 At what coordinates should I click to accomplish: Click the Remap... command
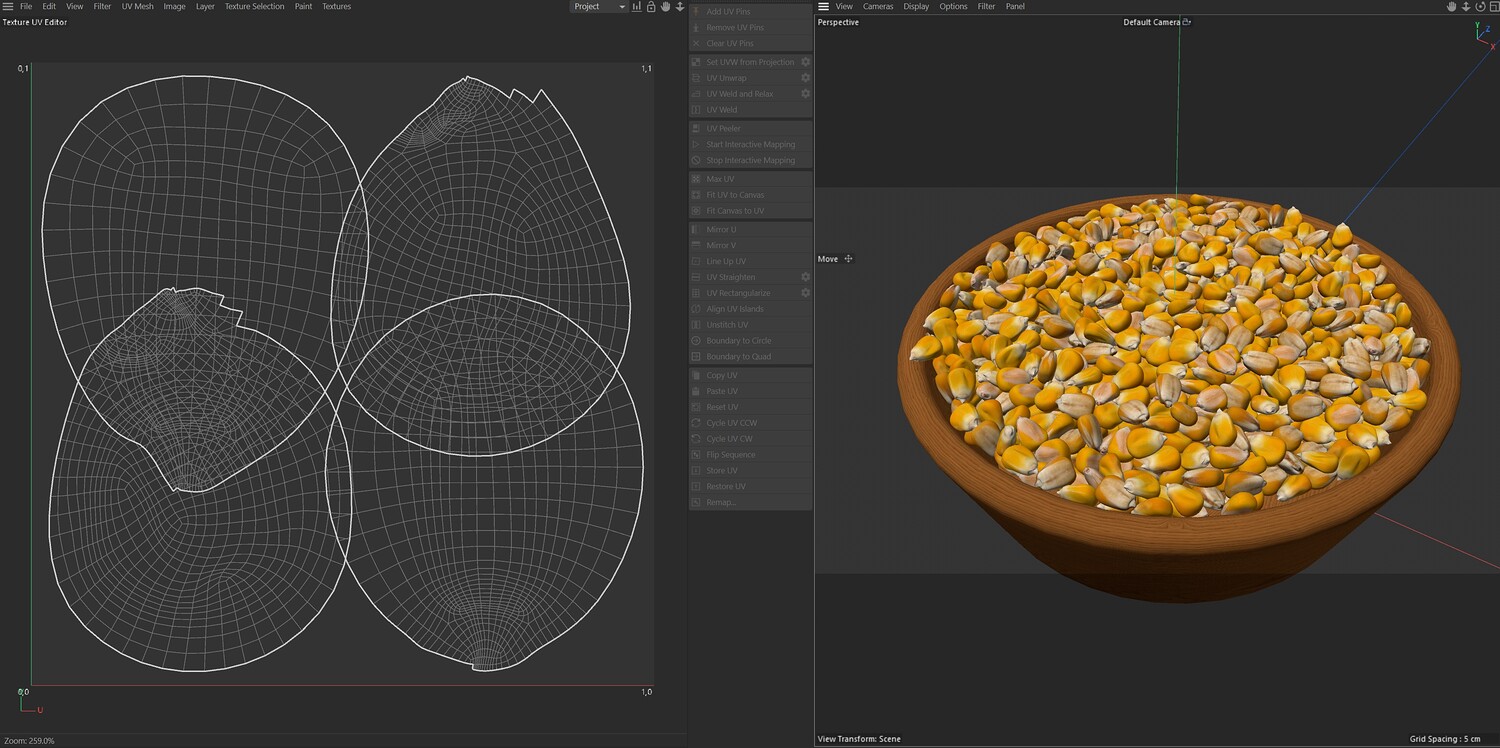750,502
